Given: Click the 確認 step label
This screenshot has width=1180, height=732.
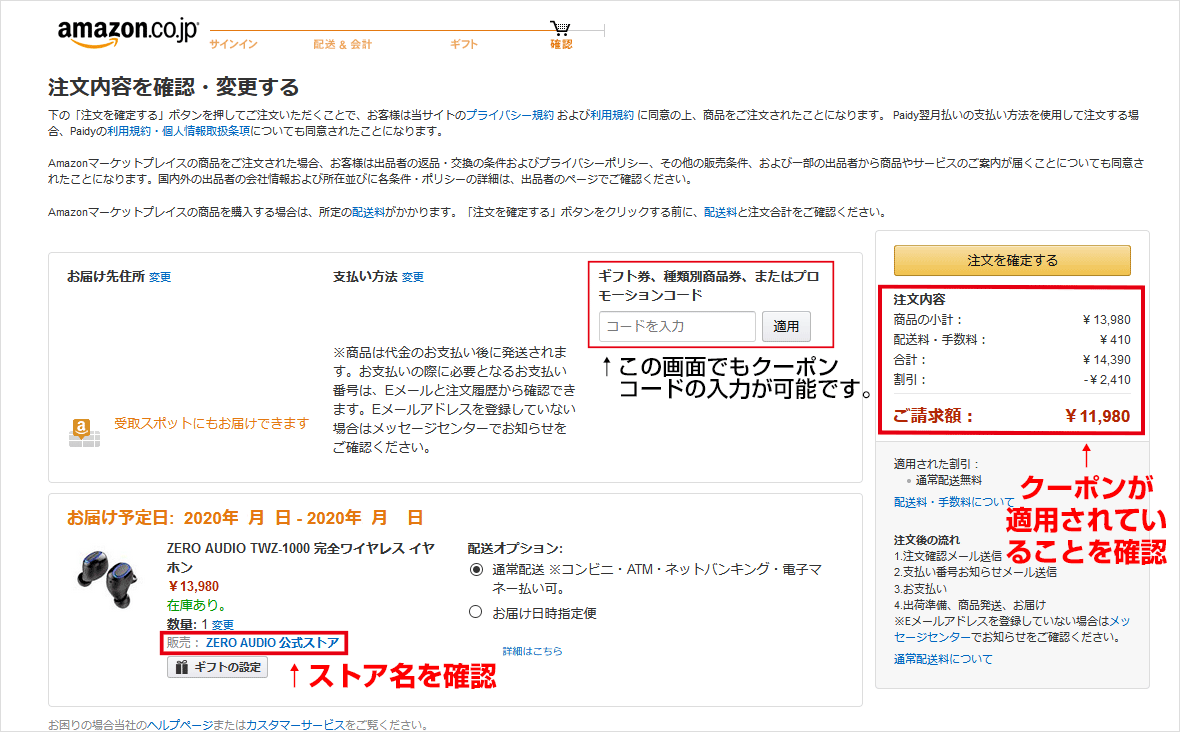Looking at the screenshot, I should [x=561, y=44].
